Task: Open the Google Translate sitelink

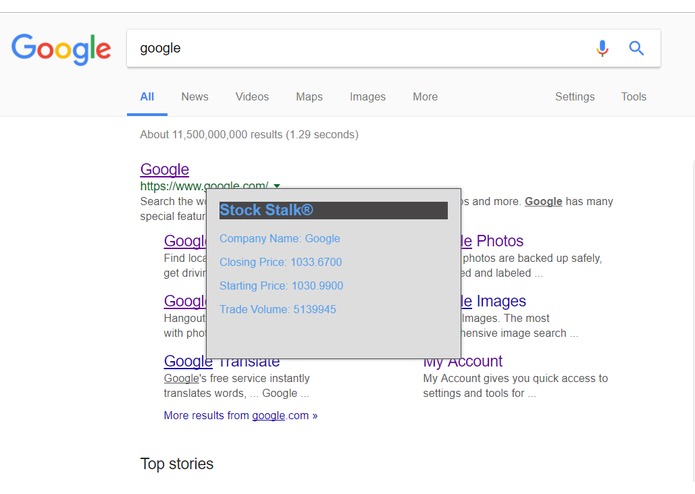Action: [222, 361]
